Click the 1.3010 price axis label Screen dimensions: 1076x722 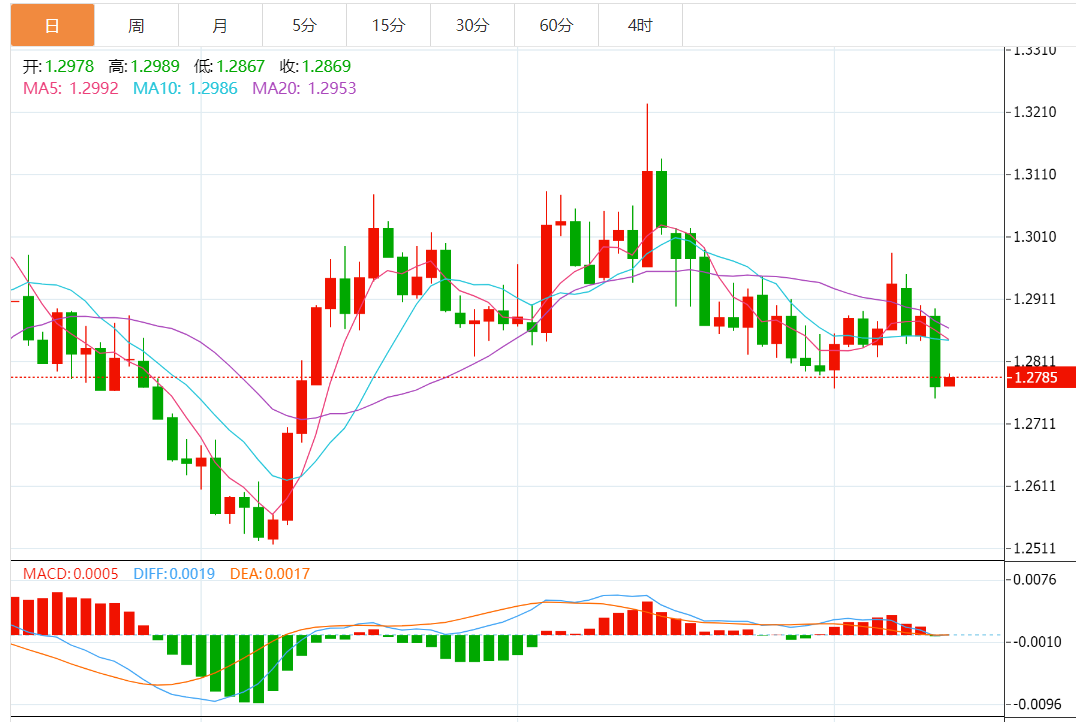coord(1035,237)
